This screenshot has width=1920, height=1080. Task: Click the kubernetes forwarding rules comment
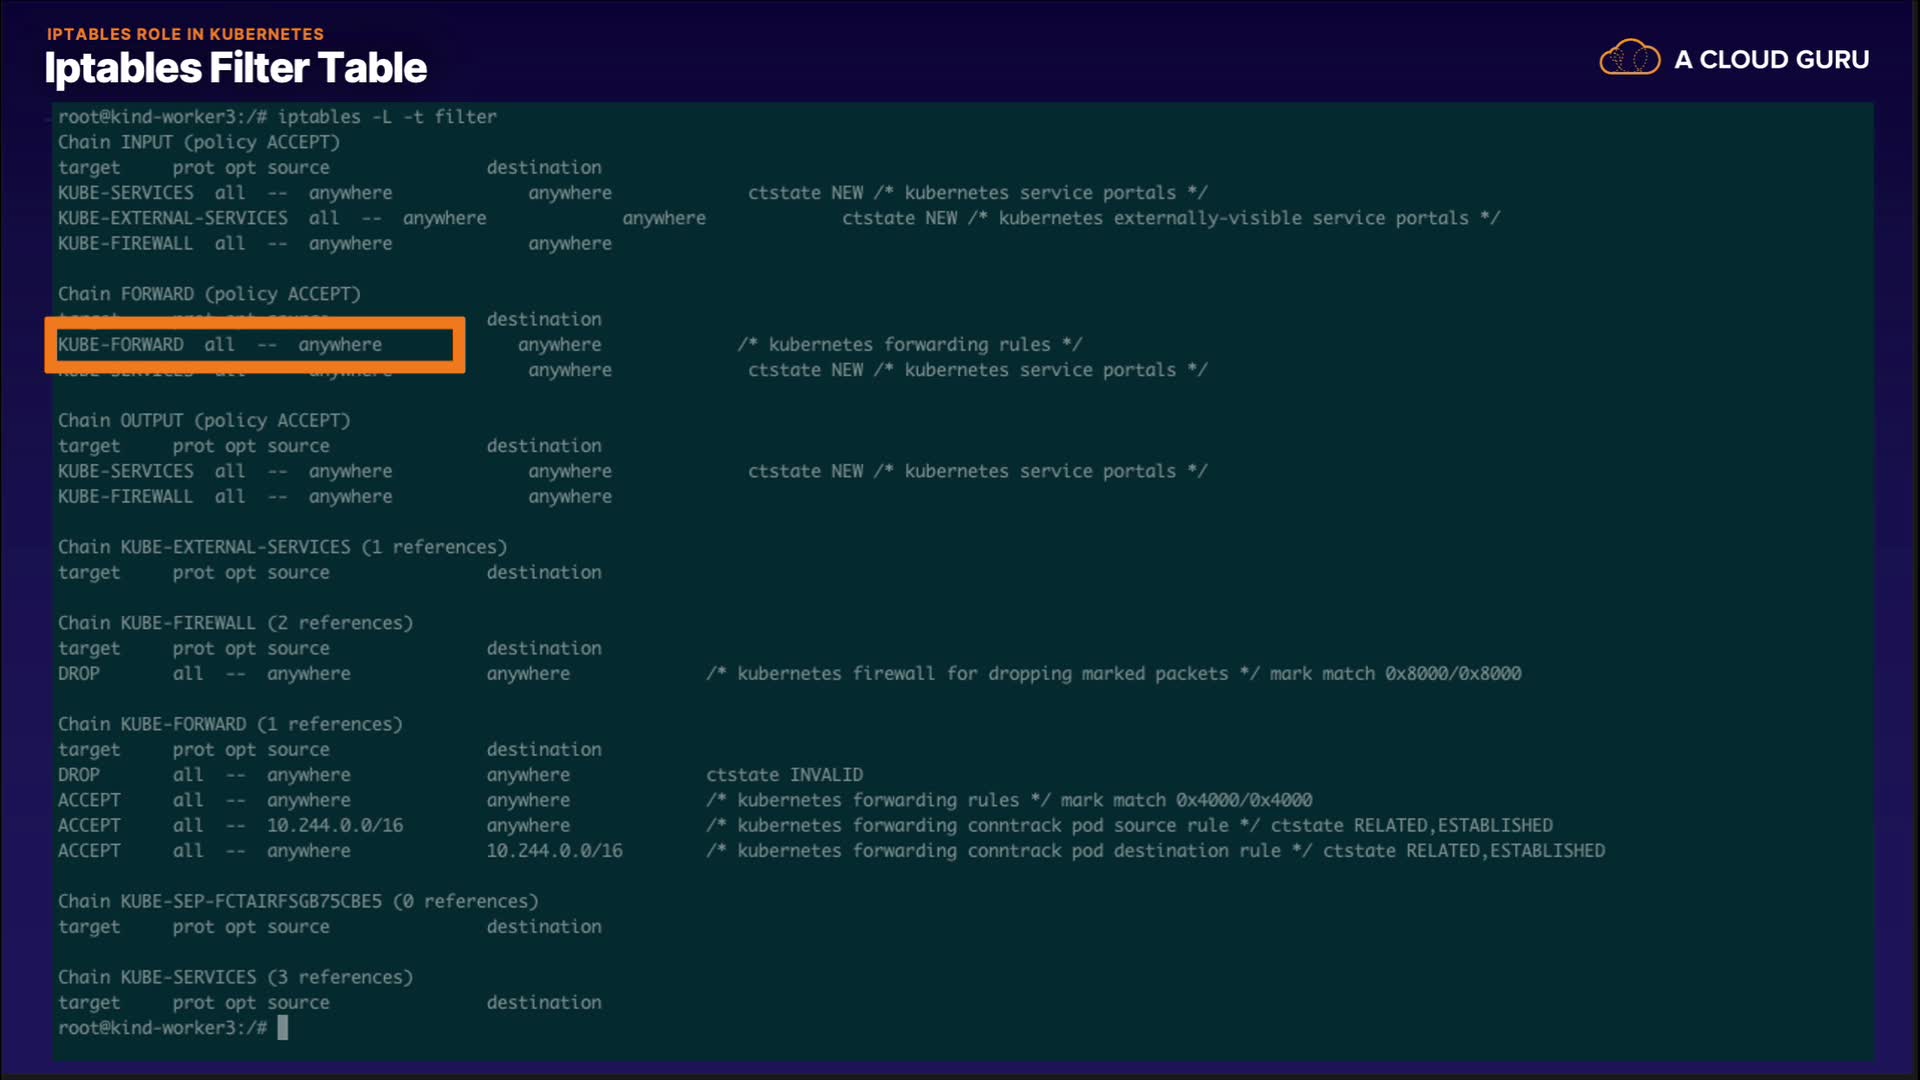(909, 345)
